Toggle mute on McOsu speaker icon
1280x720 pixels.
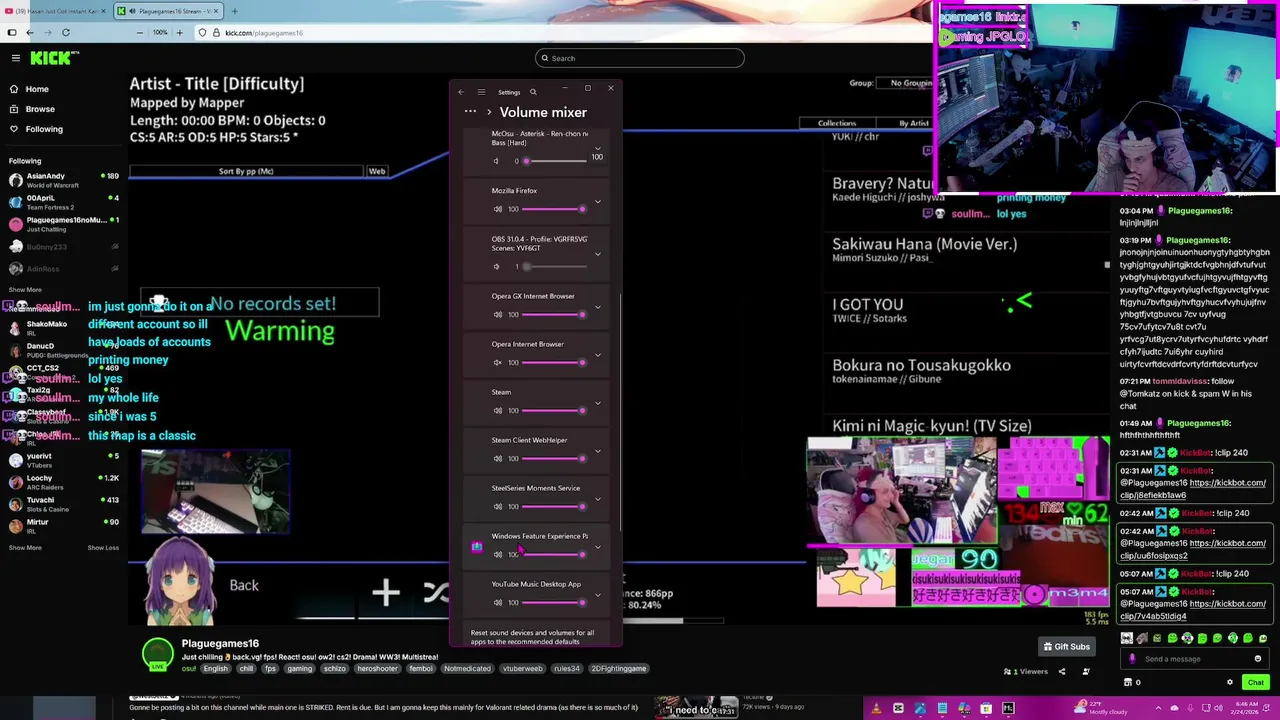tap(496, 161)
